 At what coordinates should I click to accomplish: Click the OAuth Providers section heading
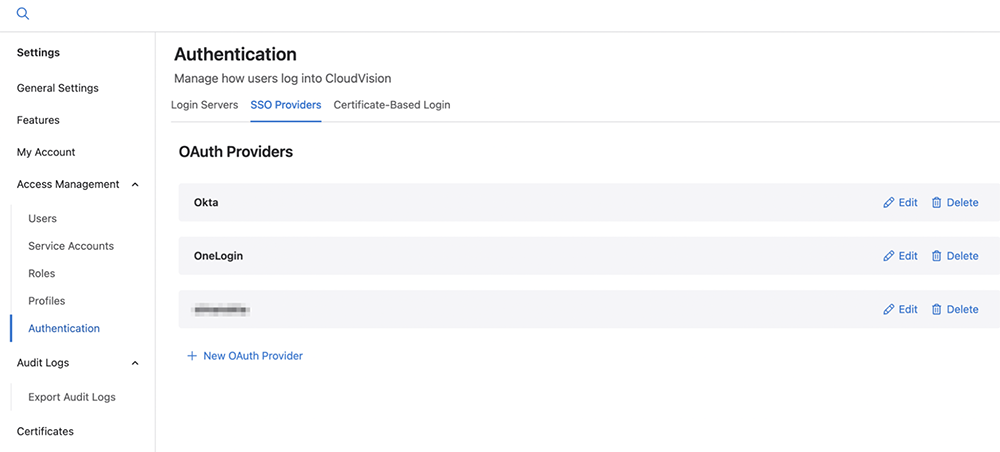coord(236,152)
